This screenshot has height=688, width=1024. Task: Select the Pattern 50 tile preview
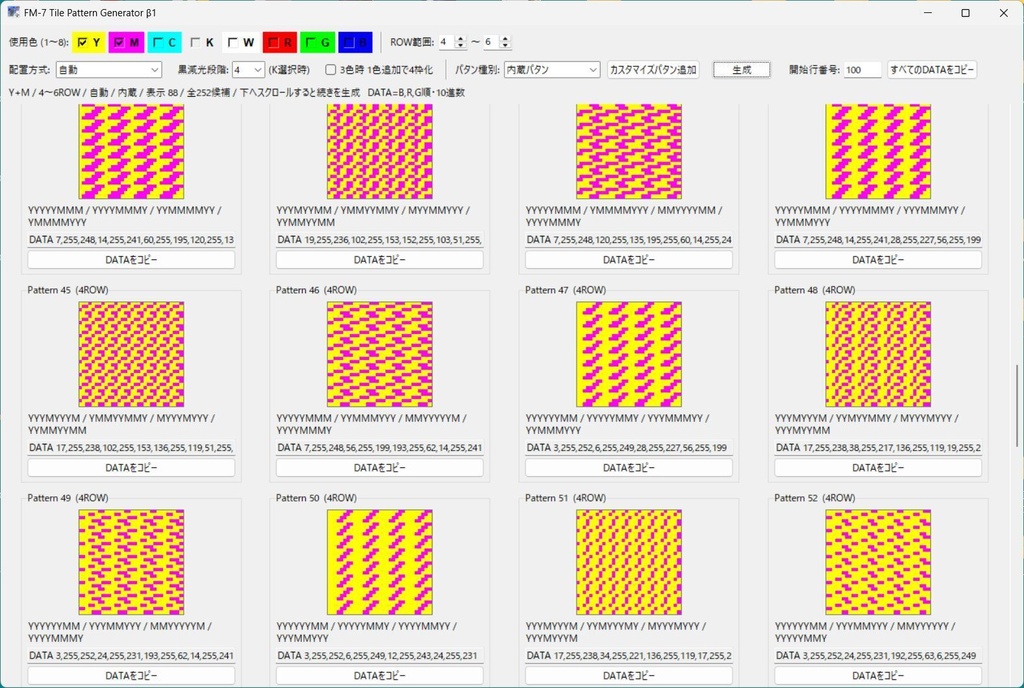pos(379,562)
